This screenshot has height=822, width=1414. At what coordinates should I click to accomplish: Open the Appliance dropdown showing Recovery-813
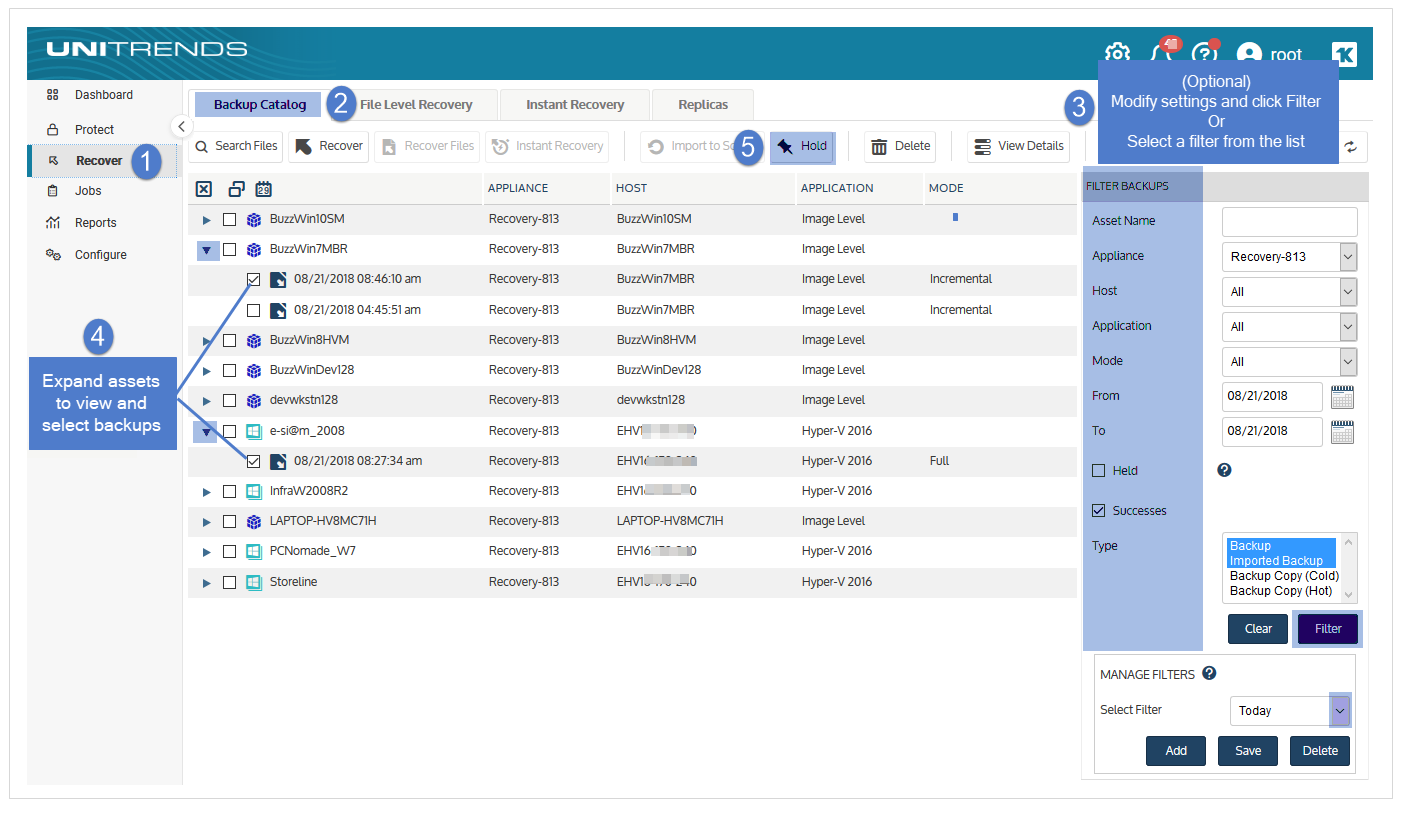point(1290,257)
